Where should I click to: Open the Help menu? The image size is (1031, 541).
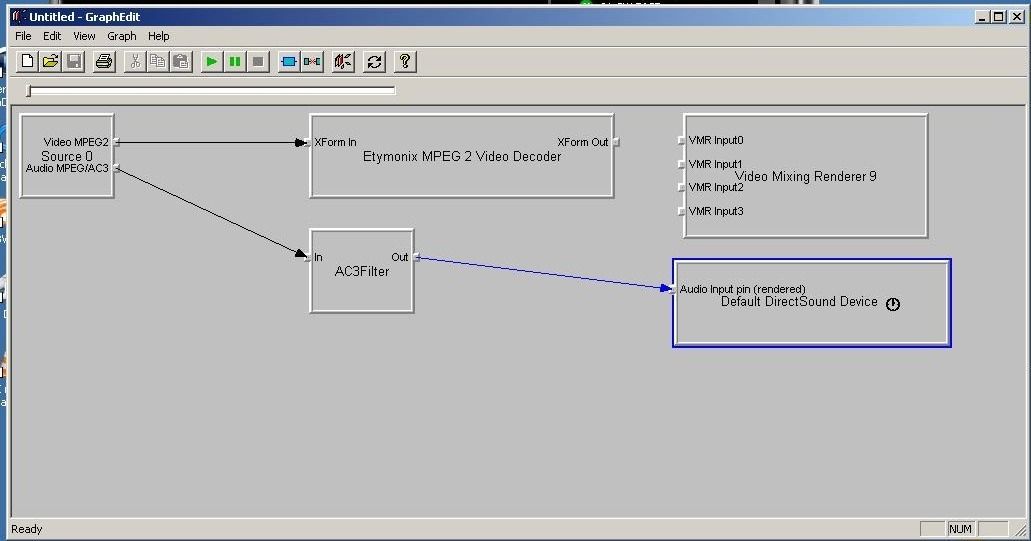click(158, 36)
